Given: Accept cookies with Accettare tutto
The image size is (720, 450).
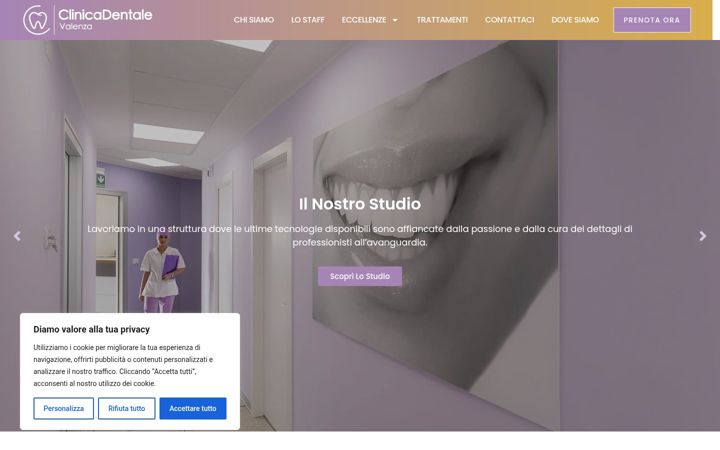Looking at the screenshot, I should tap(193, 408).
